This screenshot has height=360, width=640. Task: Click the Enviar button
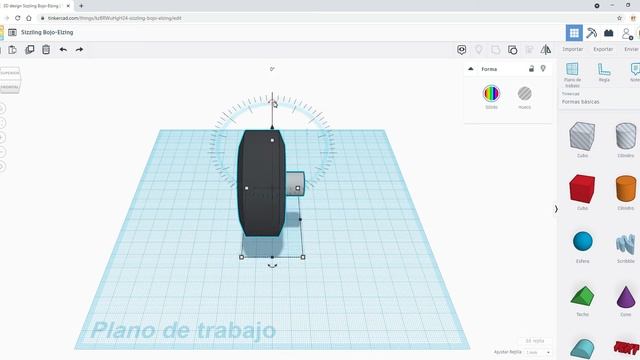coord(631,49)
